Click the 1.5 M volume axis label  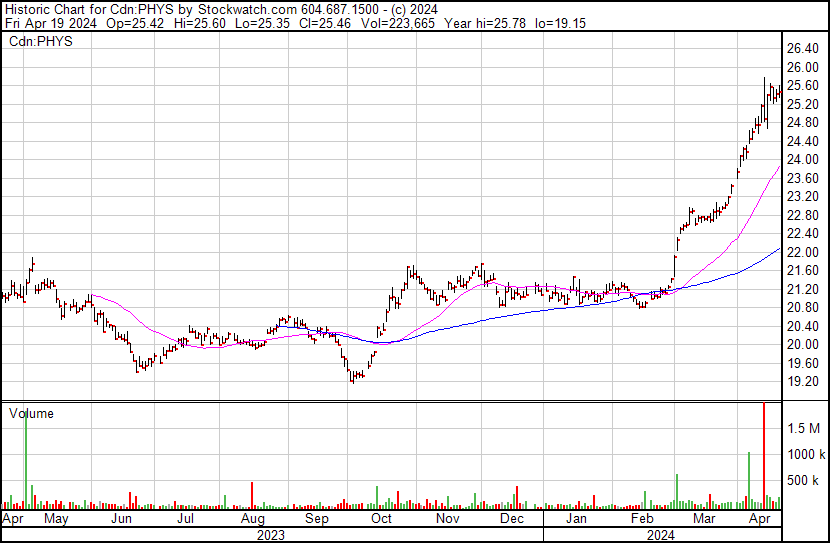click(x=805, y=428)
